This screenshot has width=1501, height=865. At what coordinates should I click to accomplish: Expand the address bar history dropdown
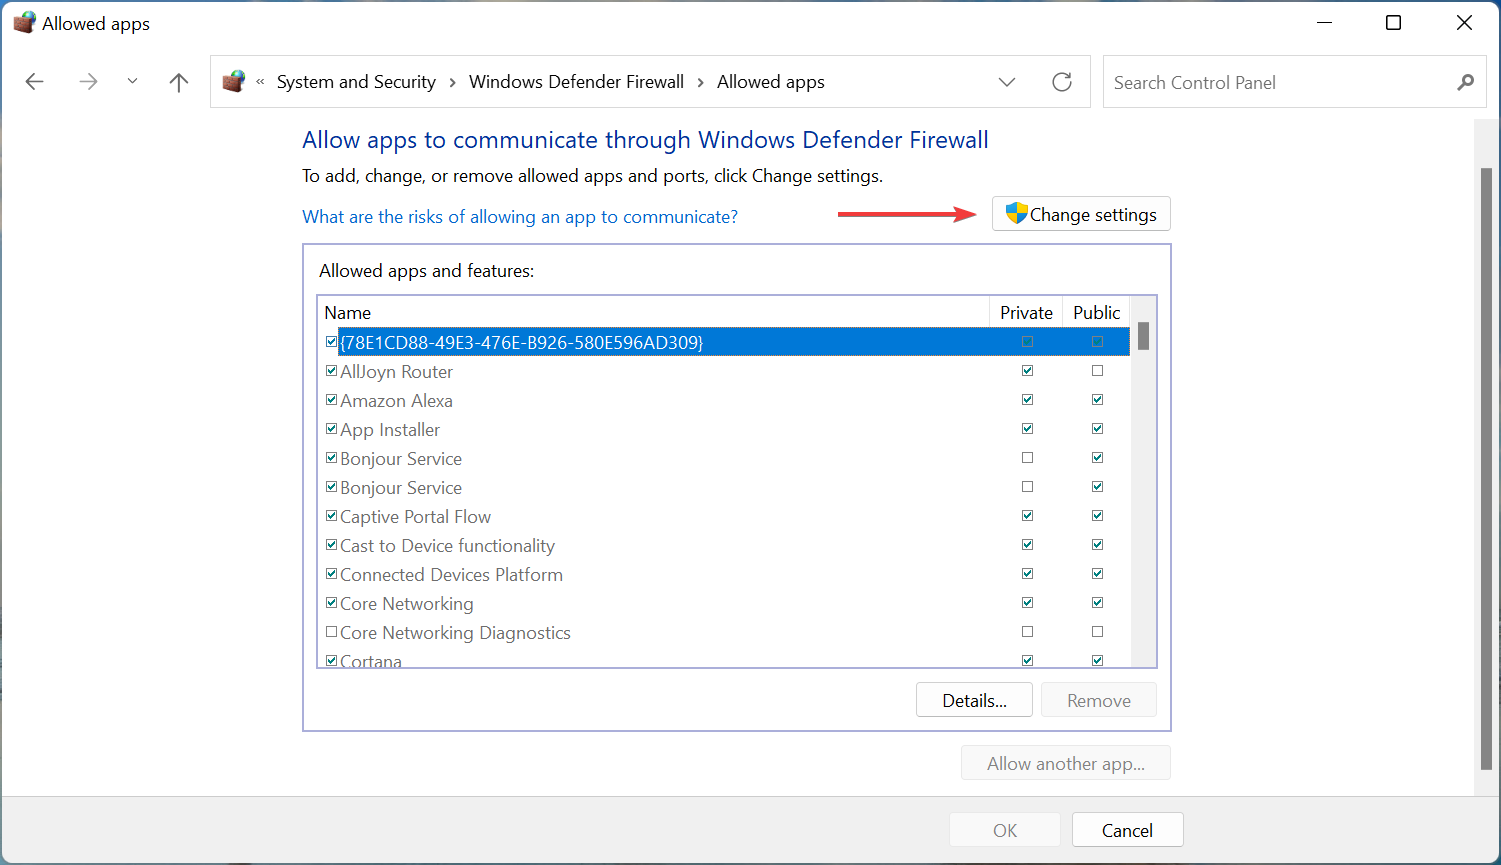click(x=1007, y=82)
